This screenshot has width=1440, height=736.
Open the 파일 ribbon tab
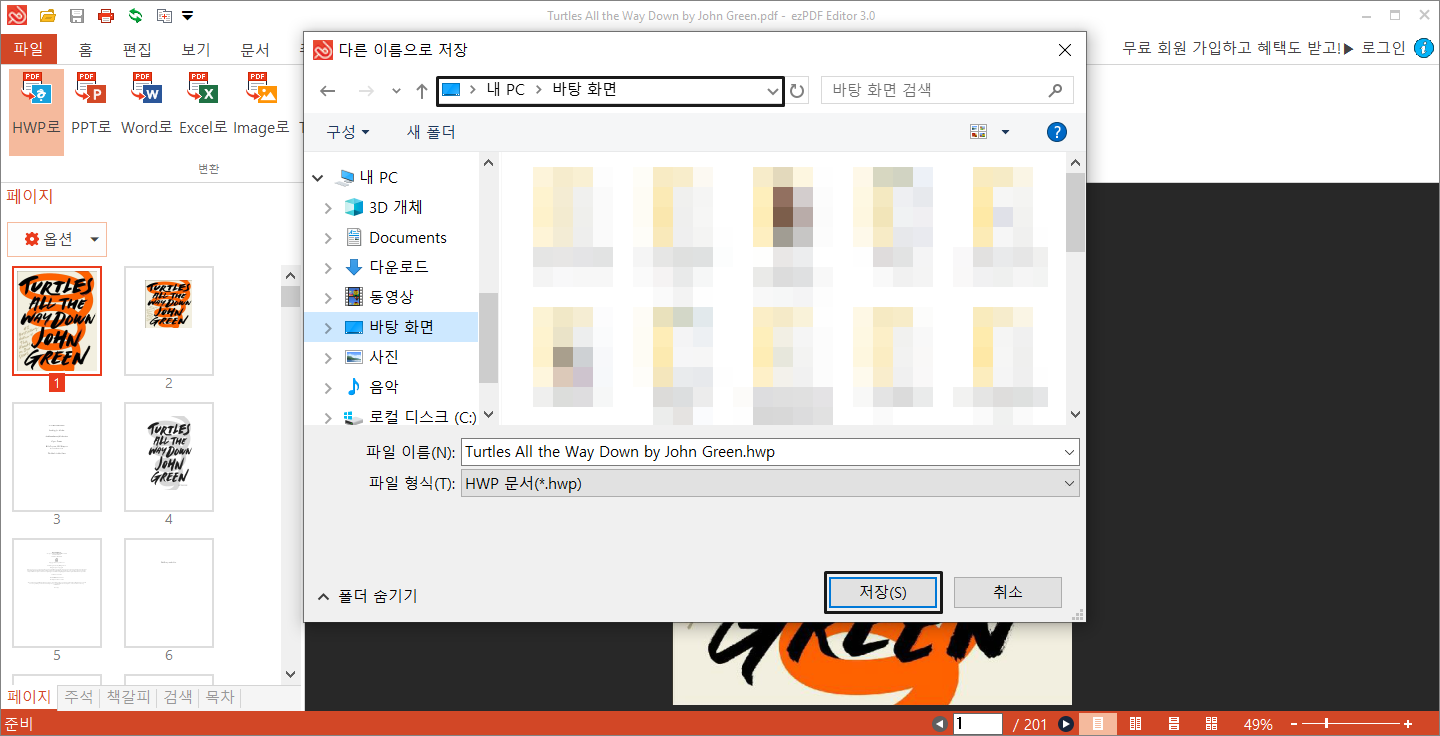coord(28,49)
